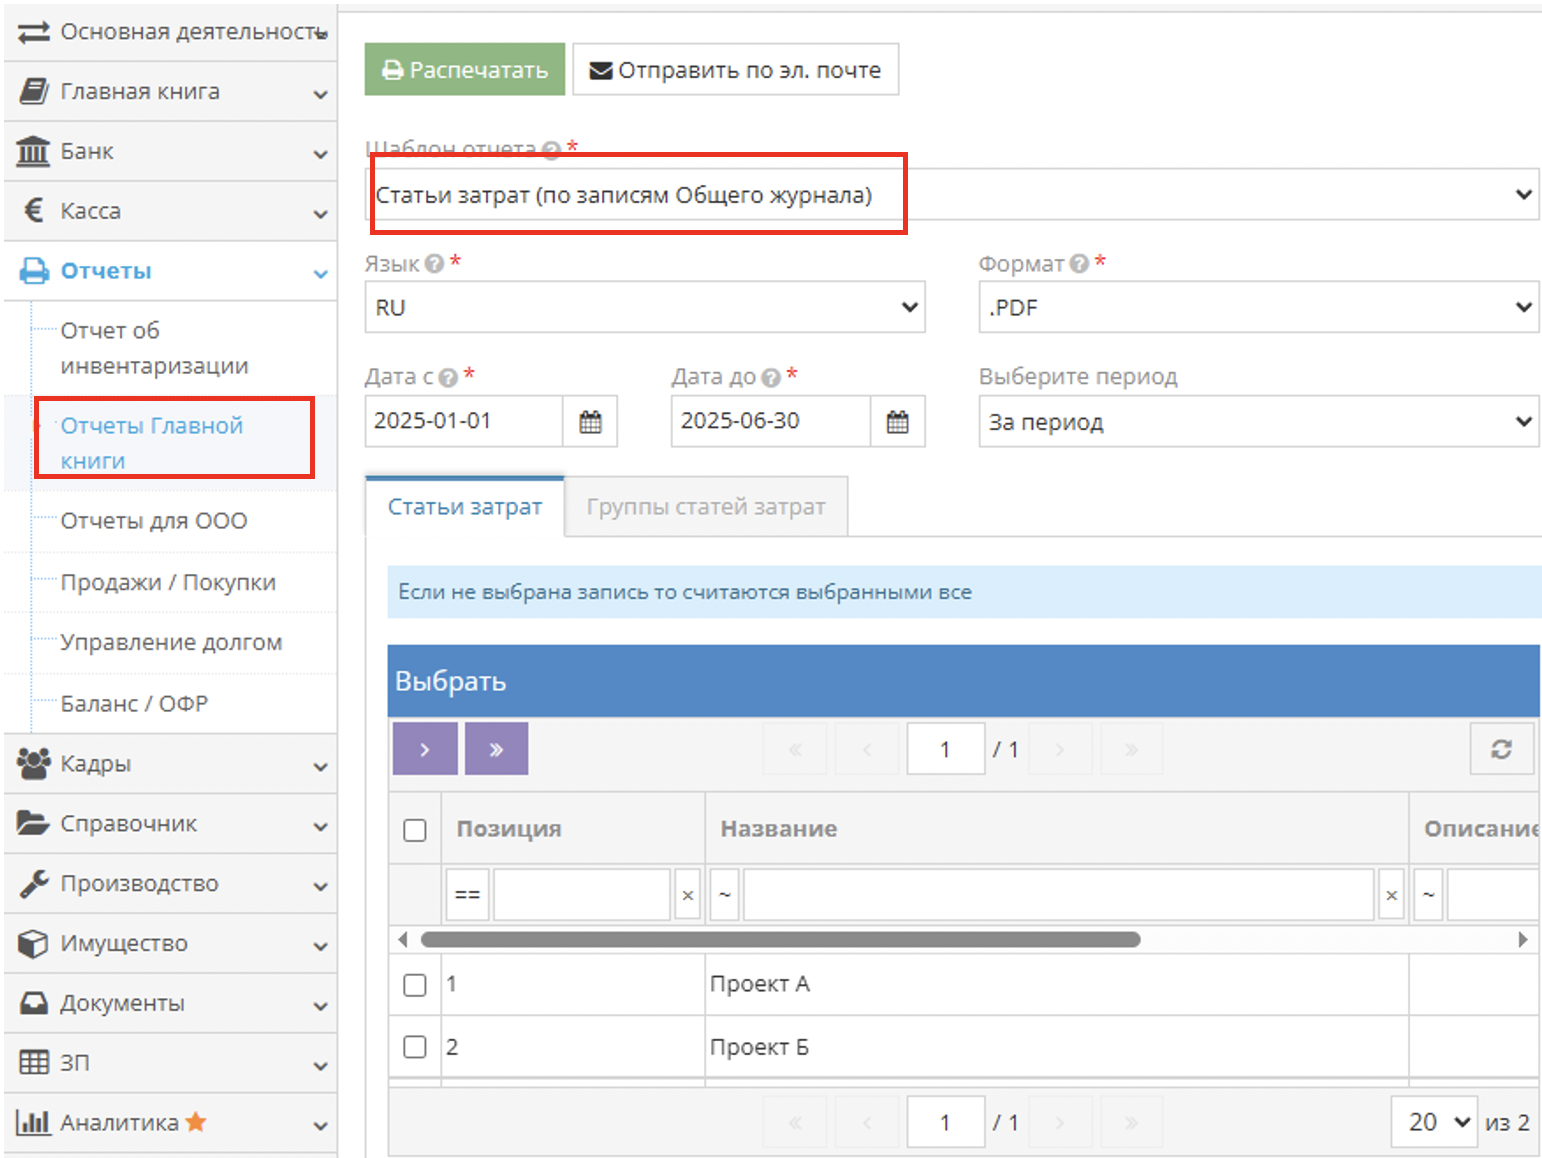Click the Название filter input field
Viewport: 1542px width, 1158px height.
tap(1057, 895)
